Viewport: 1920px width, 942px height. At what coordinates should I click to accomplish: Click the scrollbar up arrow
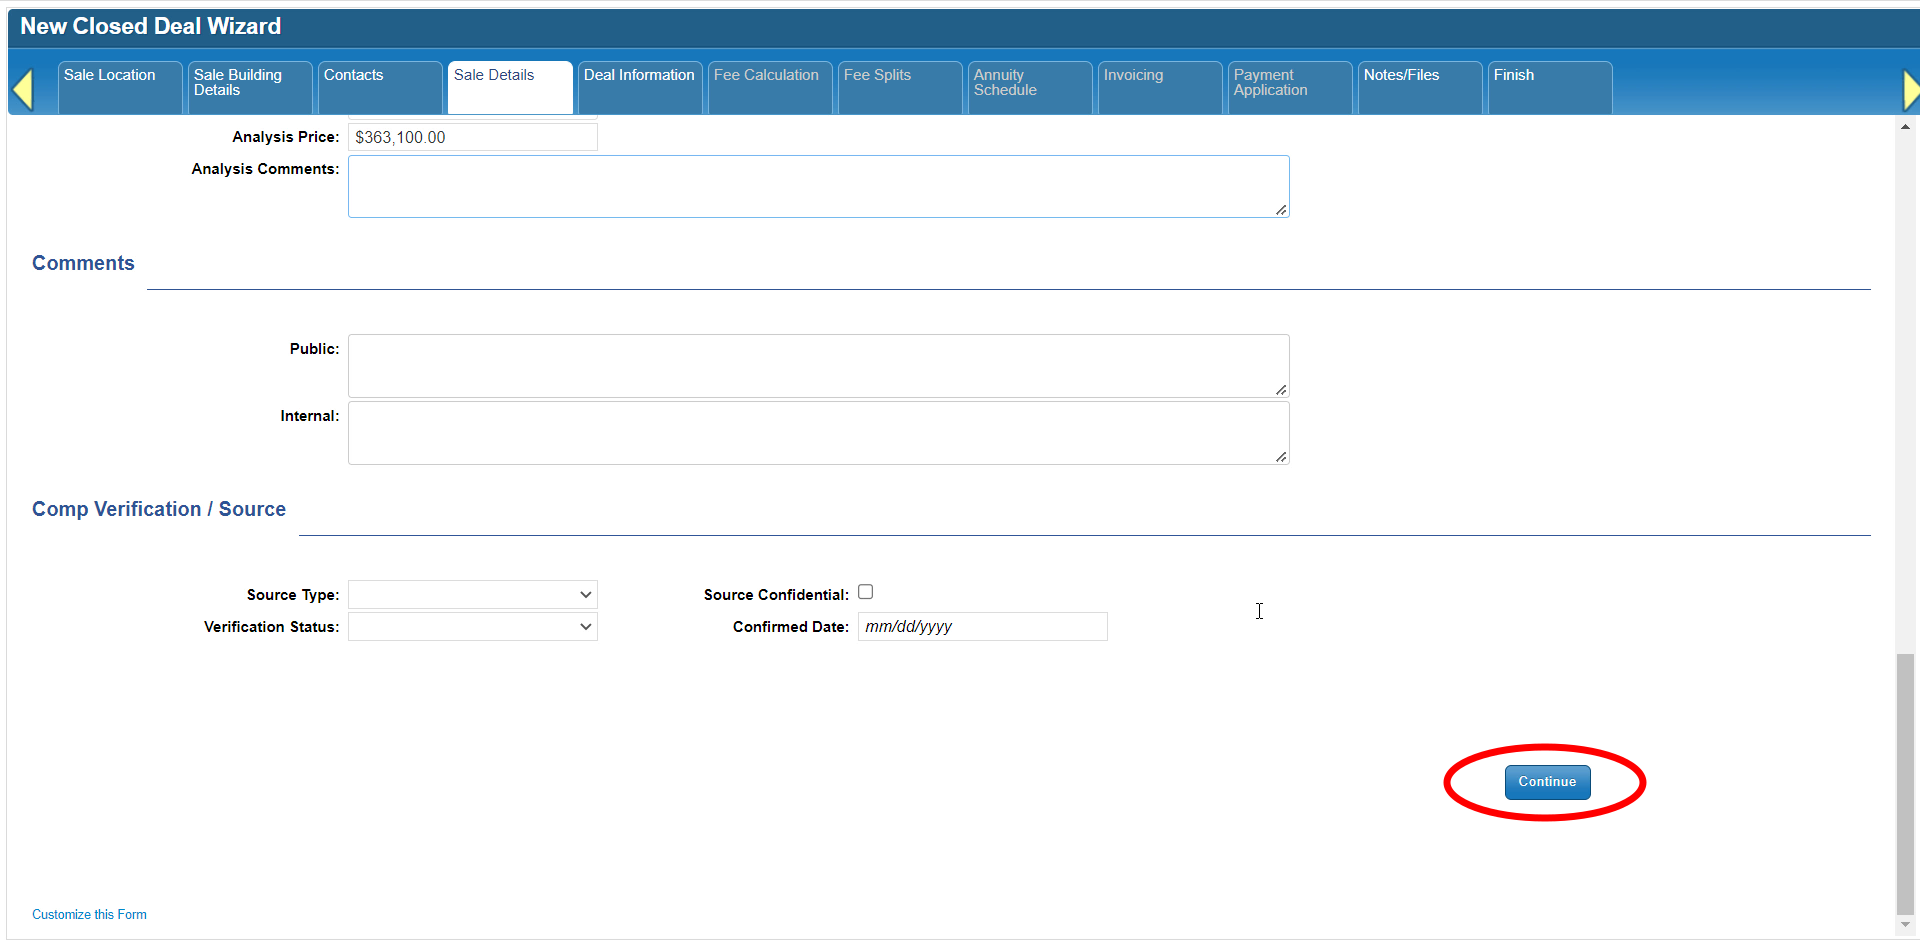(1905, 127)
